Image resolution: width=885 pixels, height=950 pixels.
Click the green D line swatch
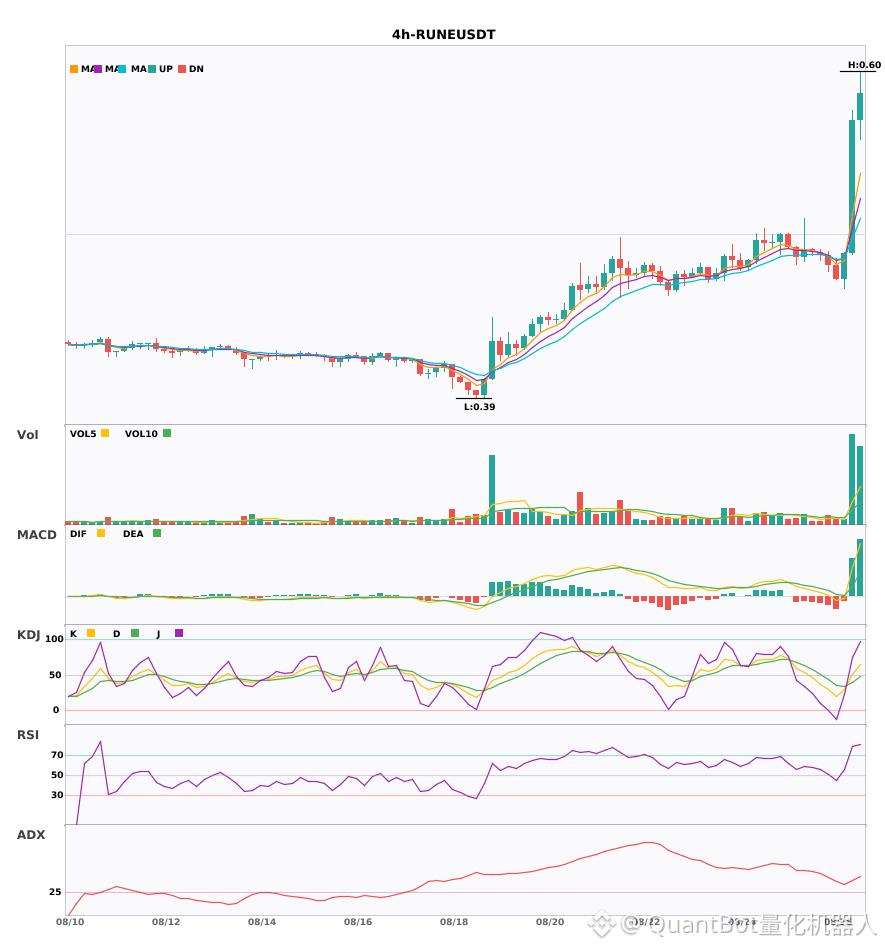click(x=135, y=633)
